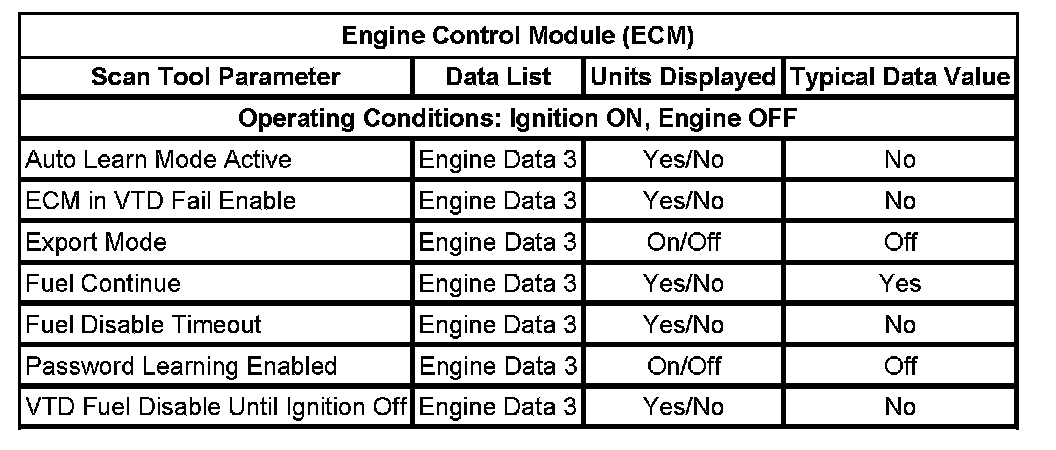Click the 'Yes/No' units for Fuel Disable Timeout
This screenshot has height=450, width=1056.
(x=684, y=325)
